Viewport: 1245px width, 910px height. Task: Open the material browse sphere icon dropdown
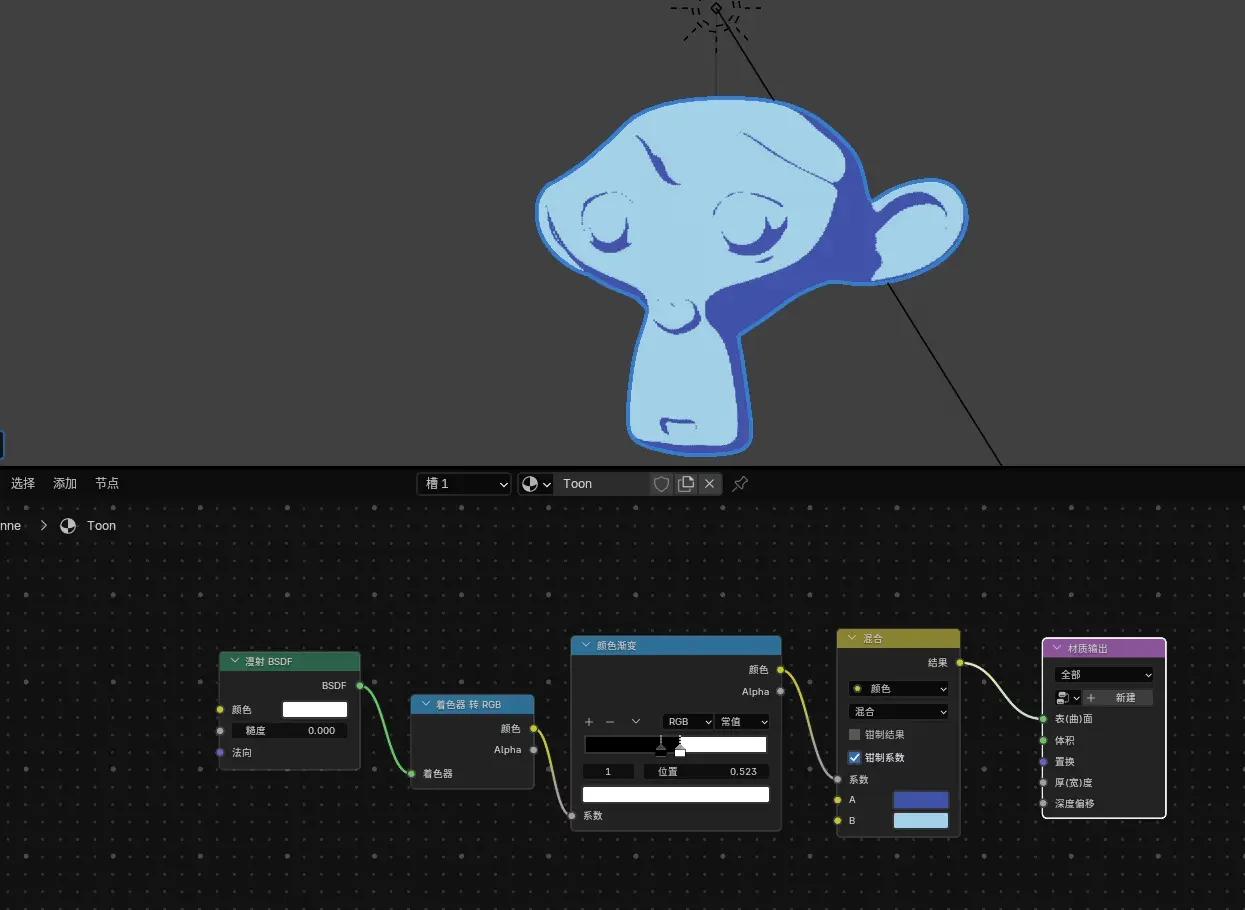[x=536, y=484]
